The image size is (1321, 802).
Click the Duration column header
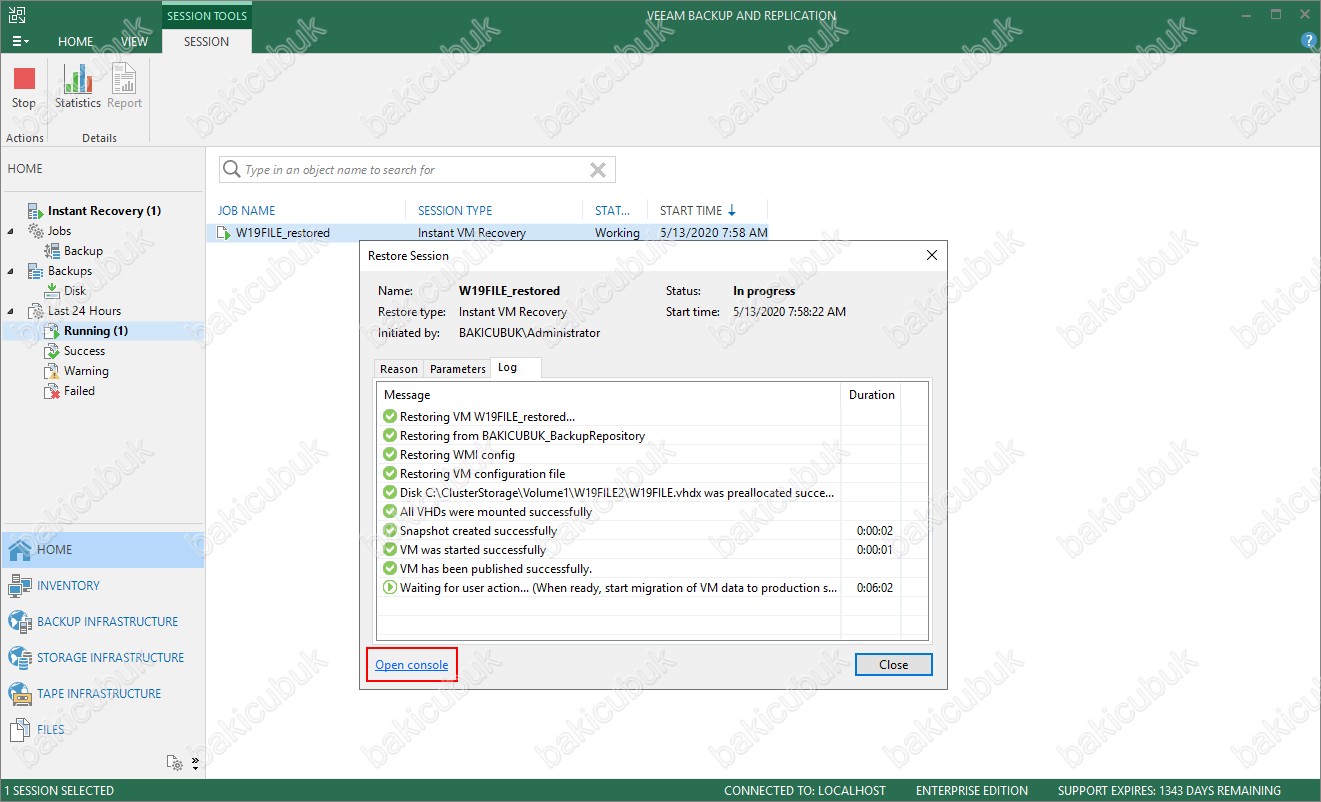(x=871, y=395)
